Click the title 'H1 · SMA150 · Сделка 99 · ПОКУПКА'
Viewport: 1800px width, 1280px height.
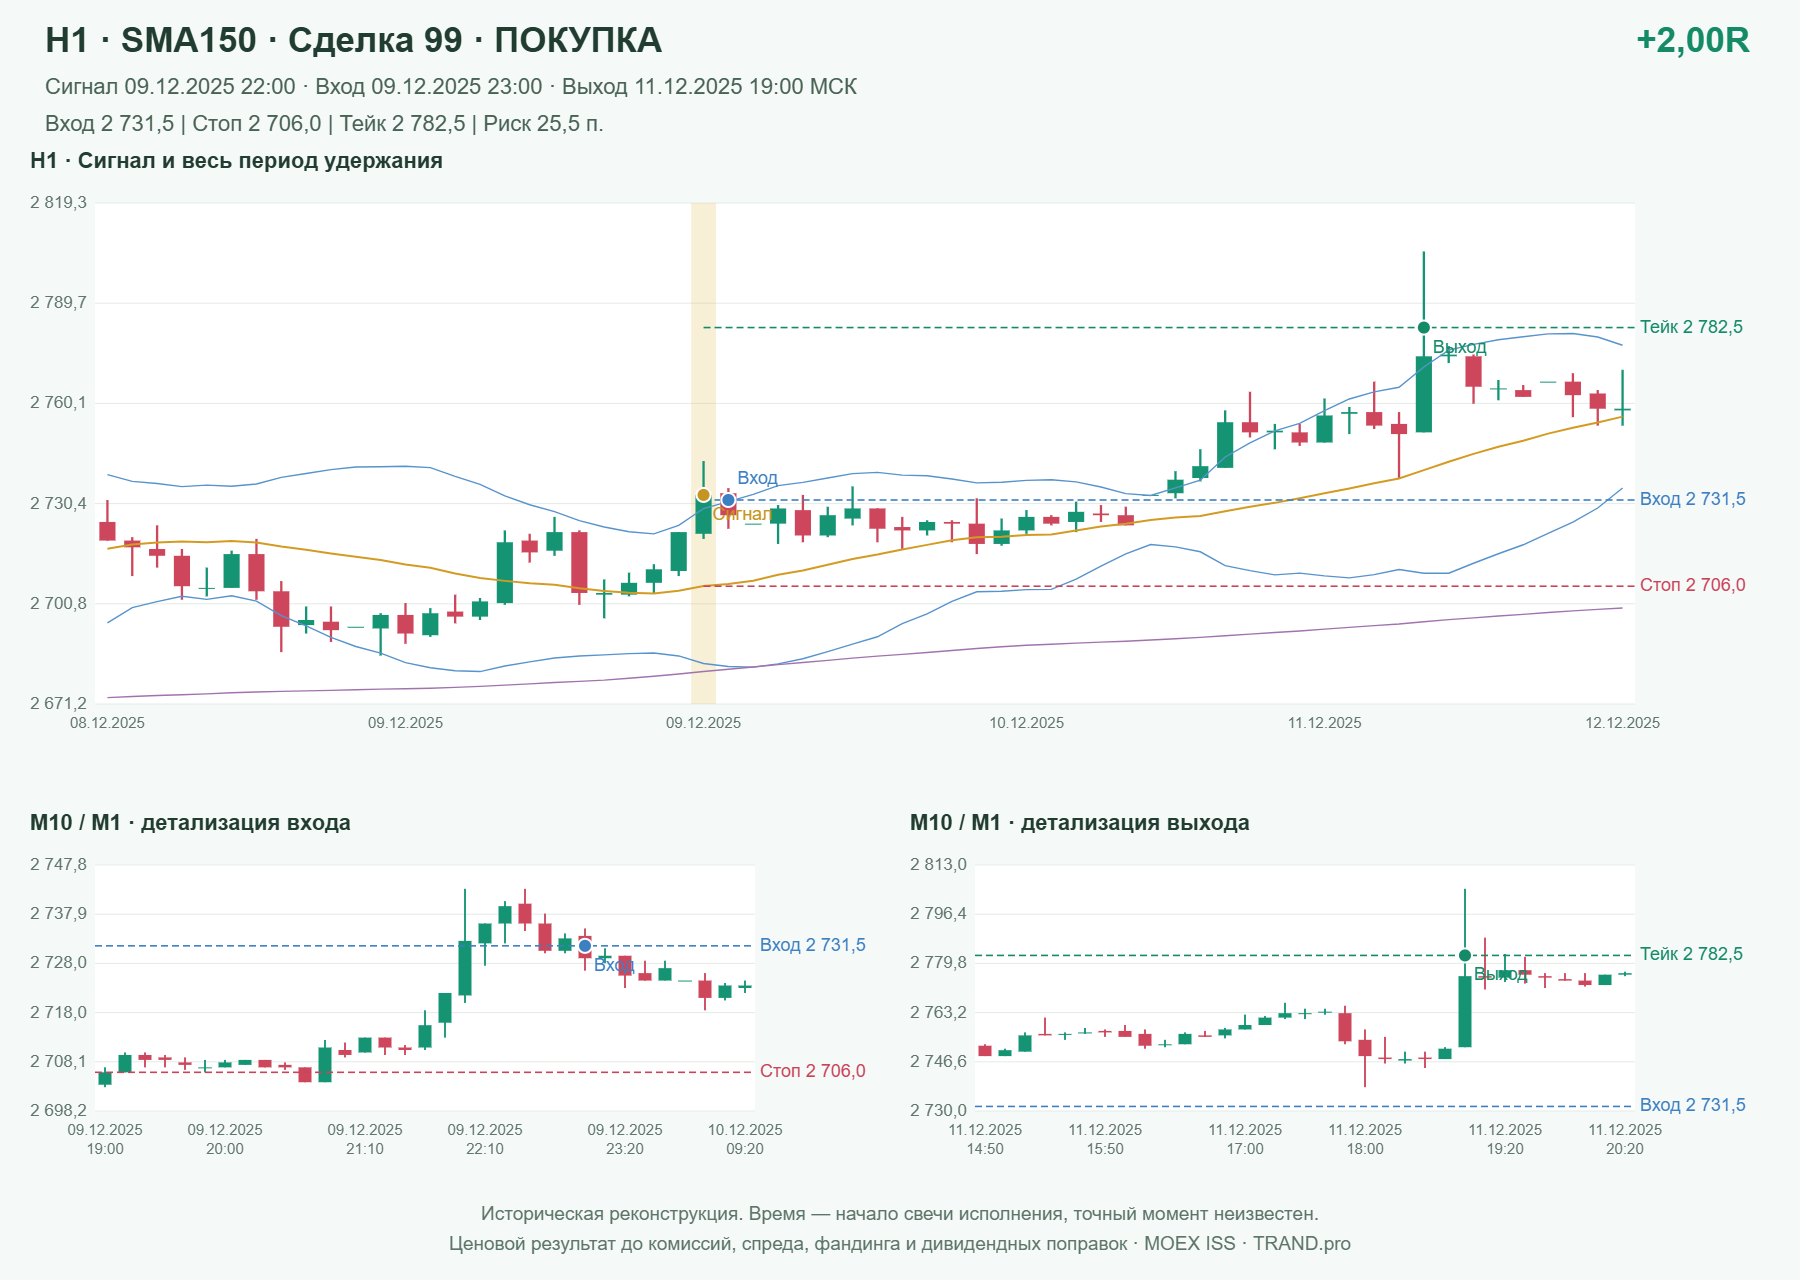[353, 40]
